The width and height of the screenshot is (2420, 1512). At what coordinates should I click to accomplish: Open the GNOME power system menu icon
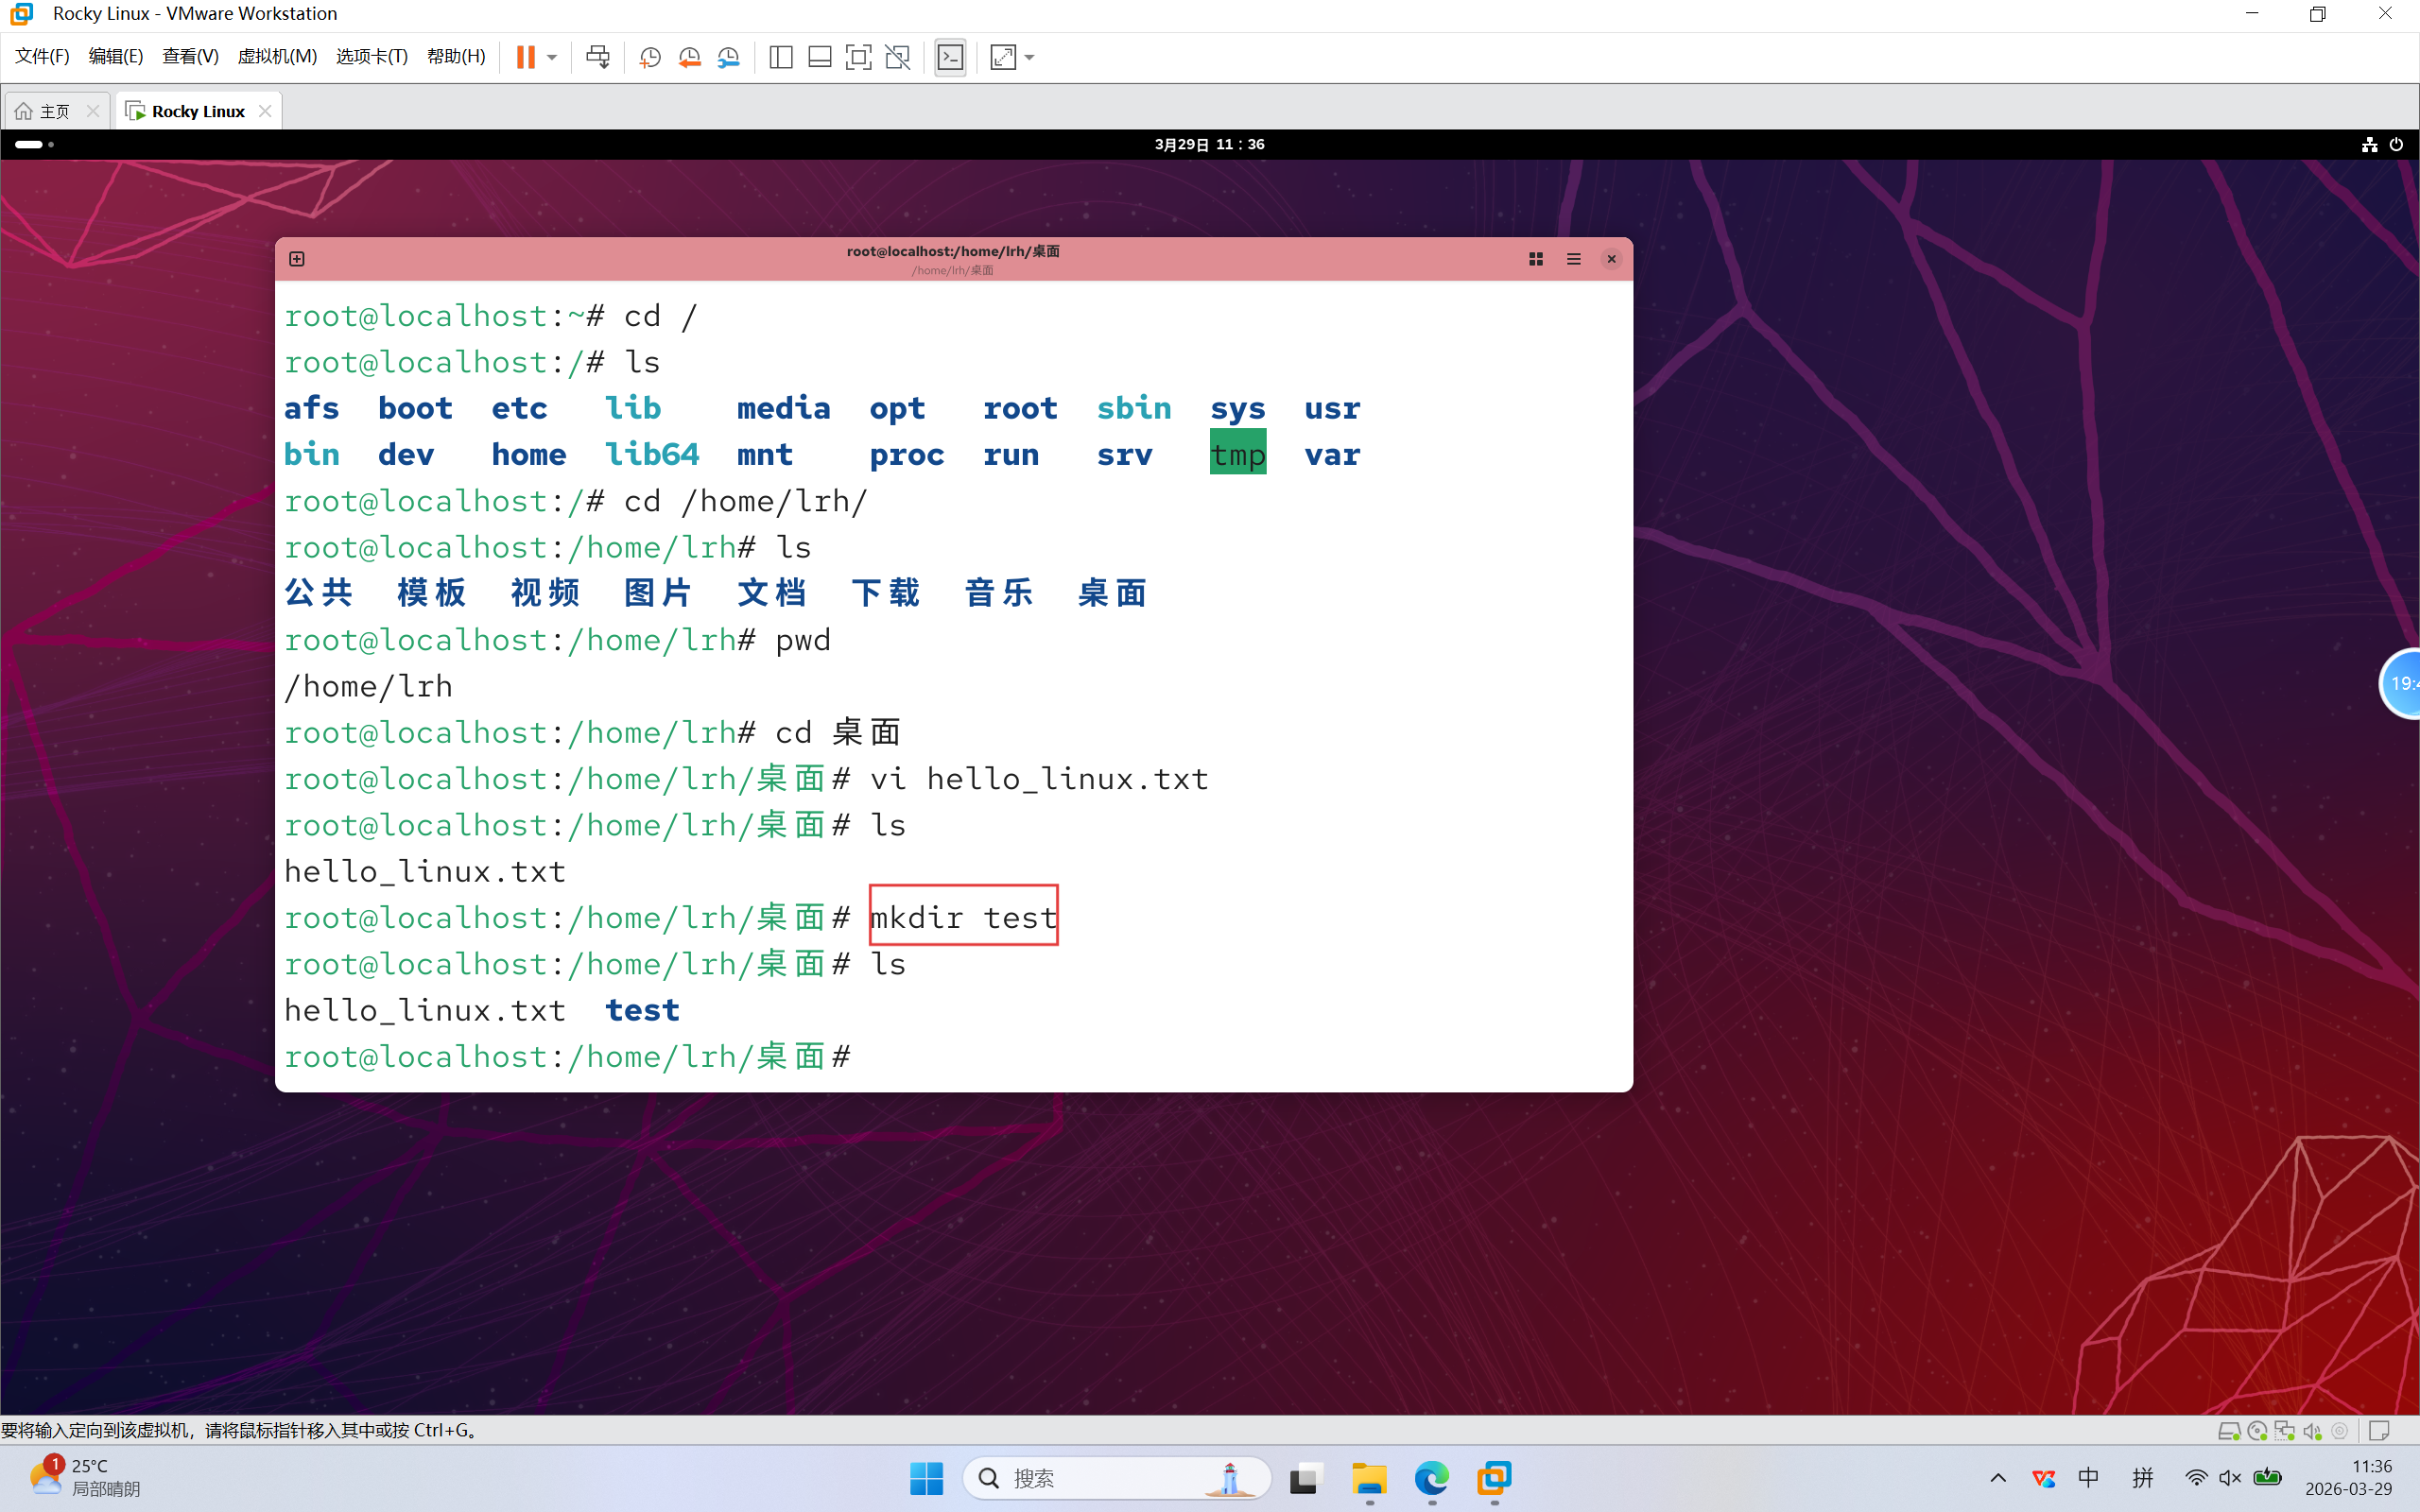[x=2396, y=144]
